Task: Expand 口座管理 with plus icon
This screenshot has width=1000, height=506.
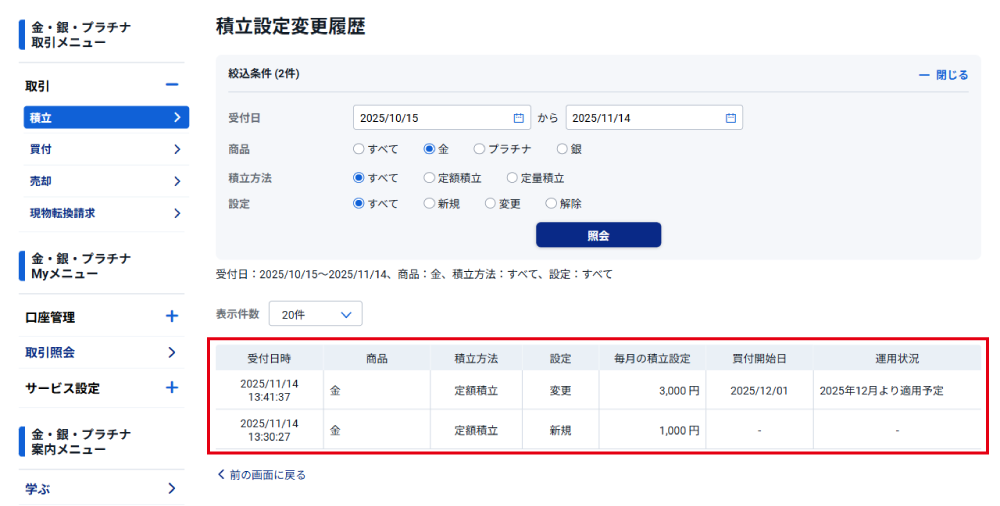Action: (172, 317)
